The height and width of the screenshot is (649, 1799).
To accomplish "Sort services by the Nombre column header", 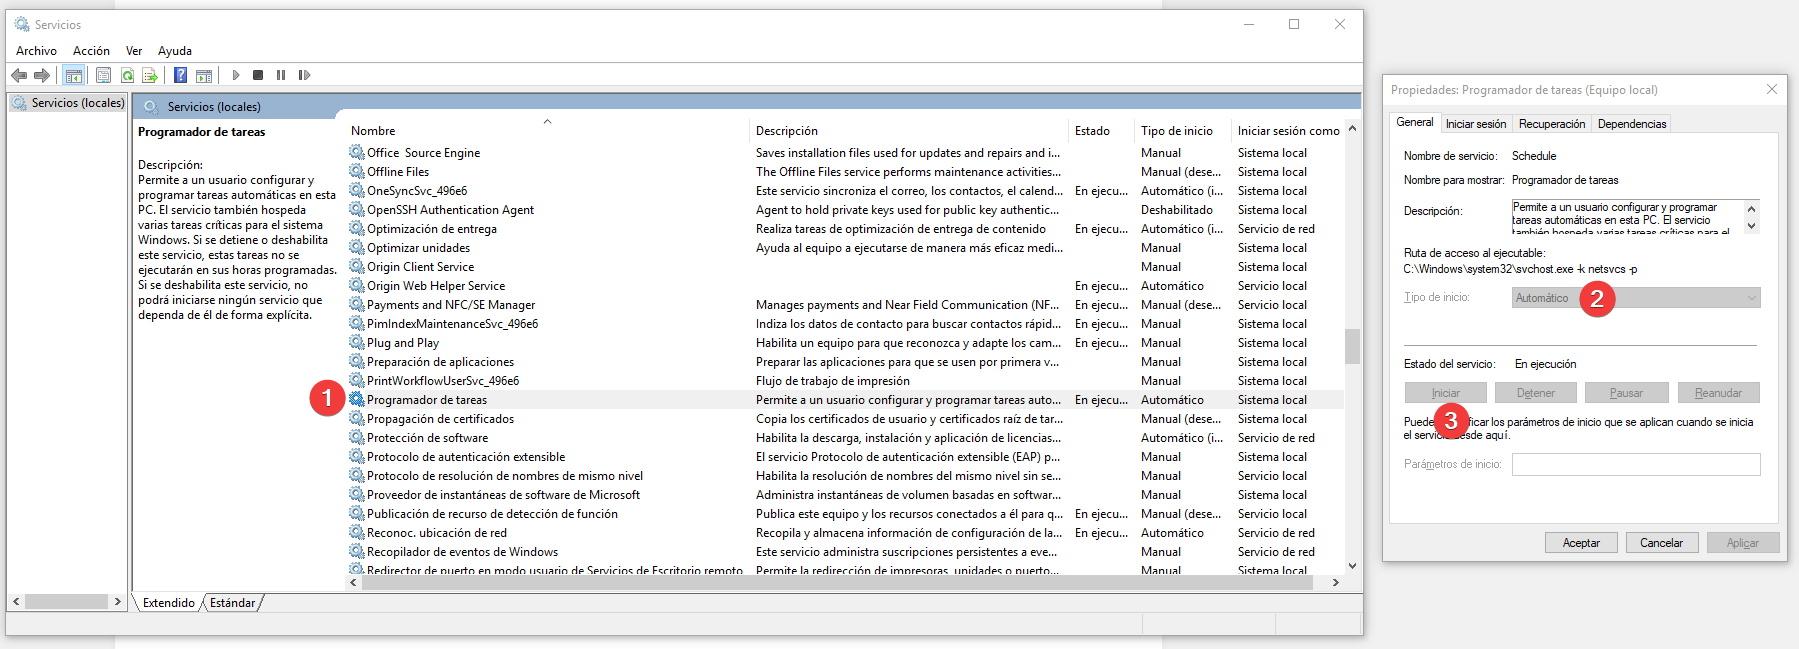I will [x=373, y=131].
